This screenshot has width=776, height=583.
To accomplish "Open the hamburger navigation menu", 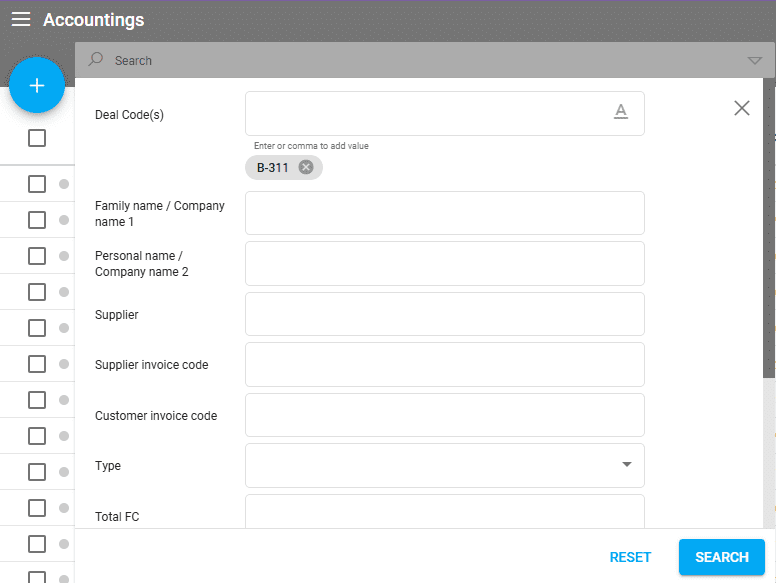I will pyautogui.click(x=21, y=20).
